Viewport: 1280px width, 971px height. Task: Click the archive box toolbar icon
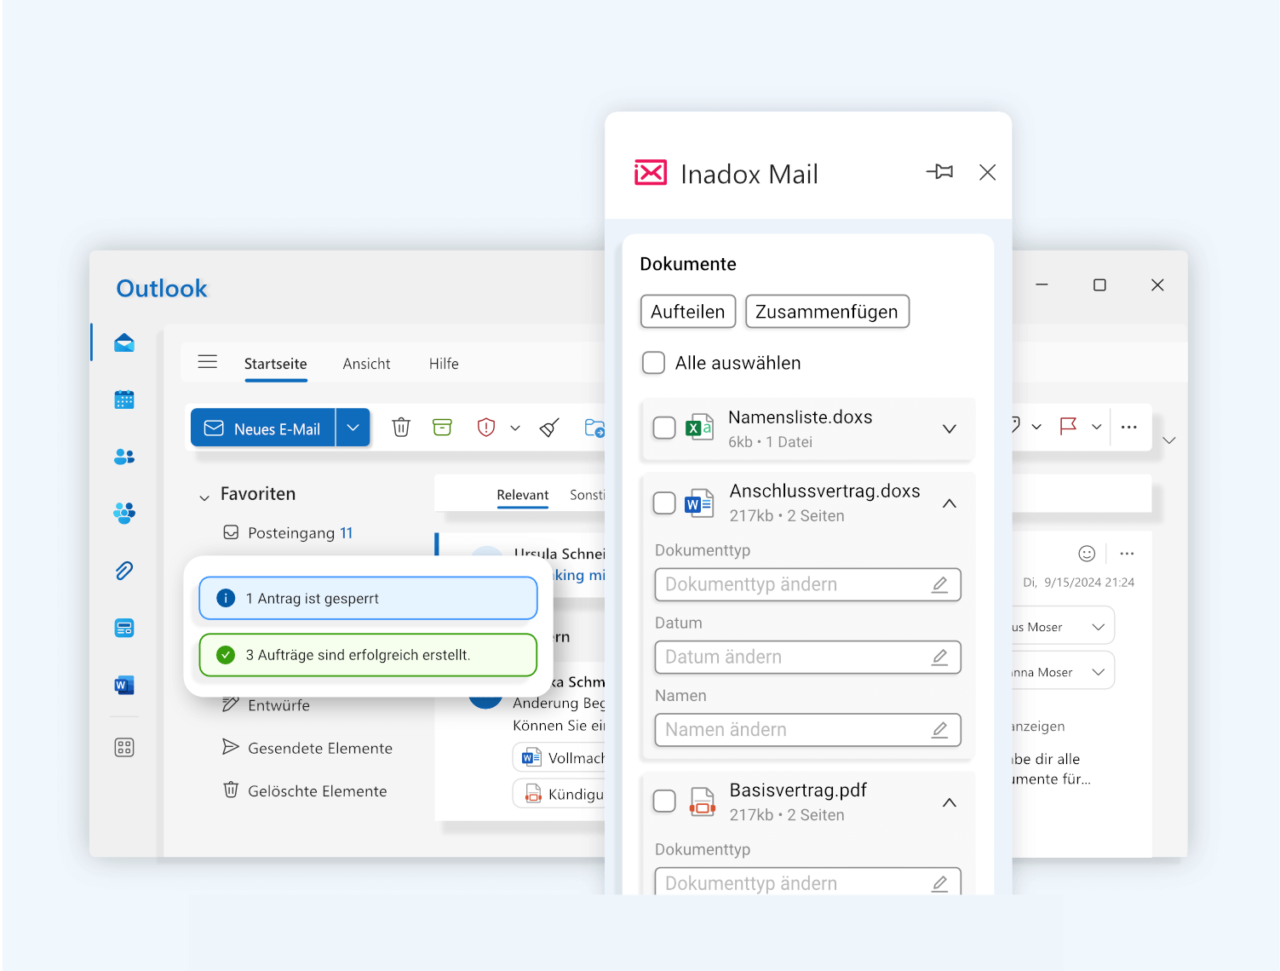[442, 428]
